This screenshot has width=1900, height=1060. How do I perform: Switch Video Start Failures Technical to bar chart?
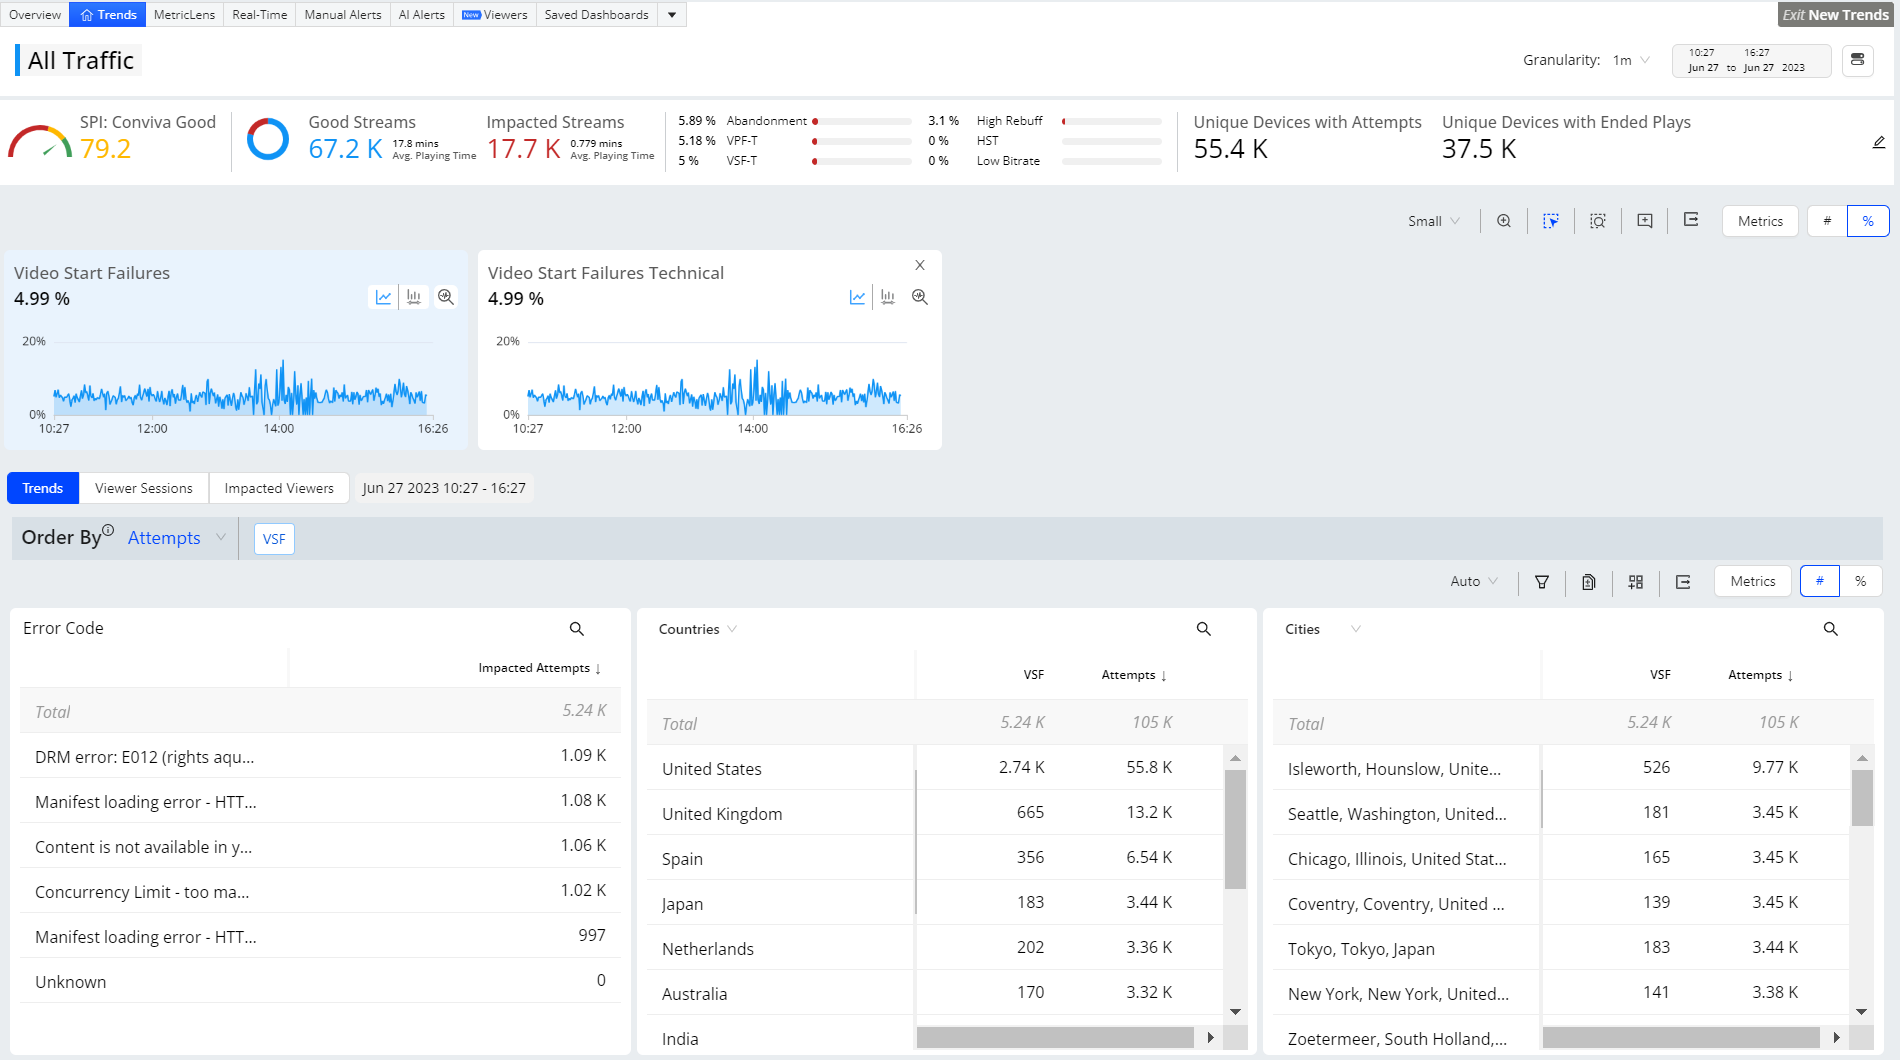point(888,298)
